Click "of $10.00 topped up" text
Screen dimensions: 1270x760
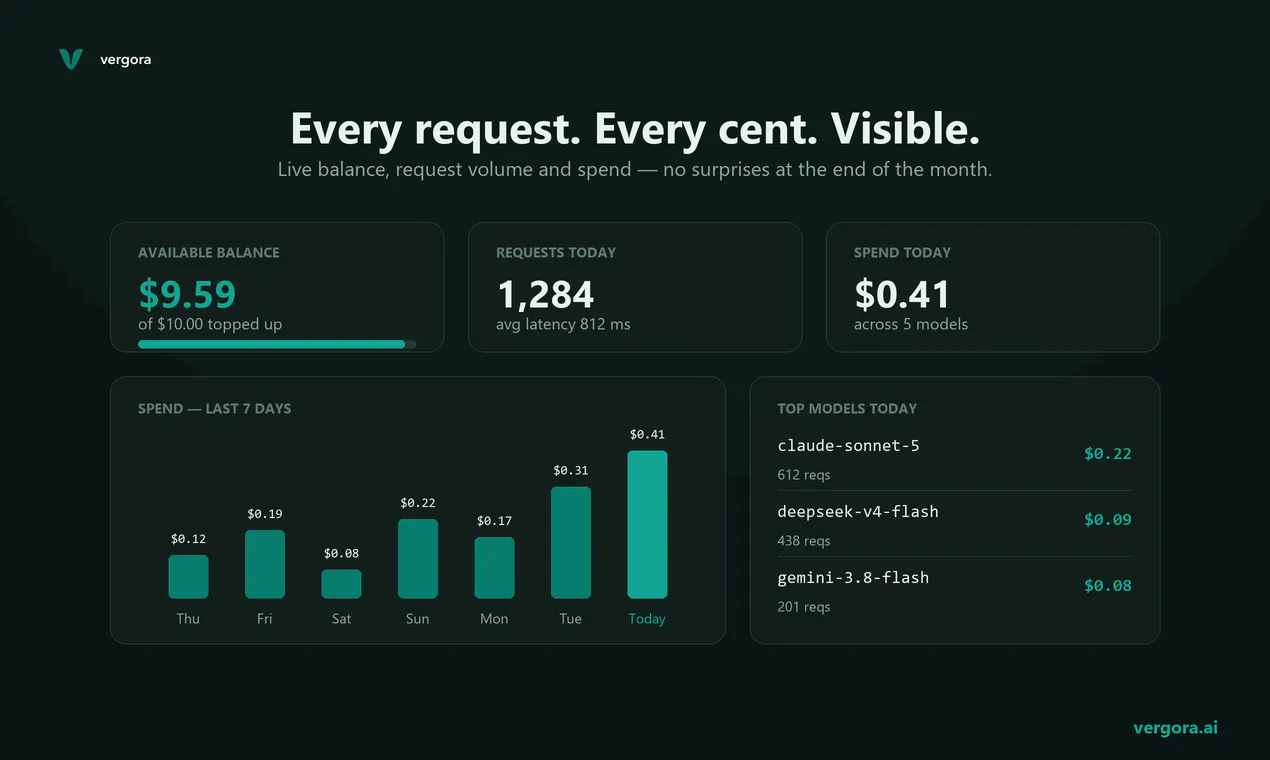210,324
